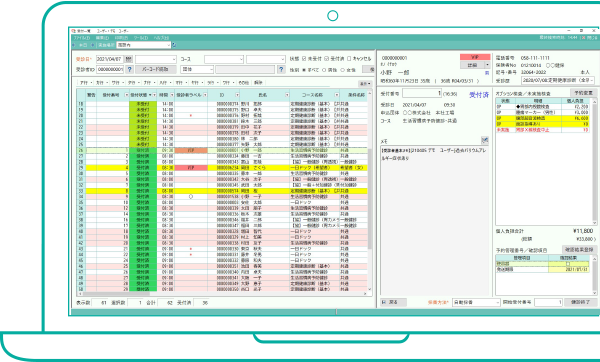
Task: Open the 印刷 menu
Action: click(x=122, y=38)
